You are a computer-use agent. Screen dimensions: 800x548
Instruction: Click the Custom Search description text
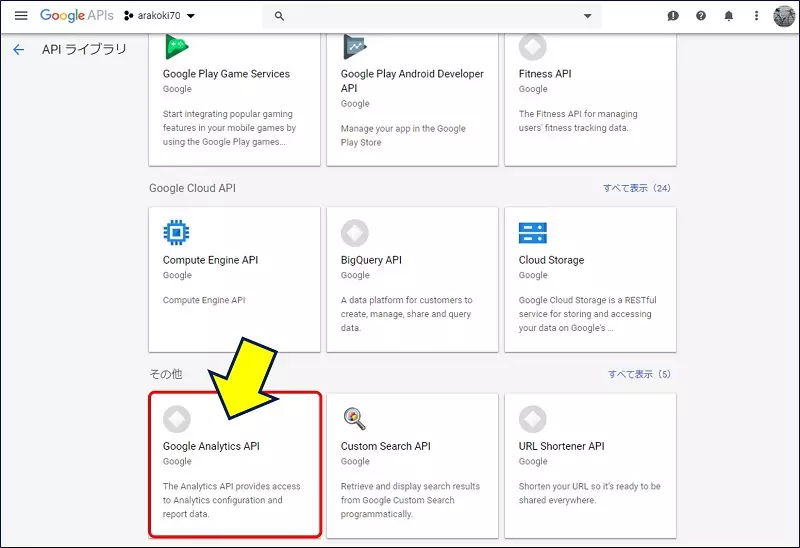point(410,500)
